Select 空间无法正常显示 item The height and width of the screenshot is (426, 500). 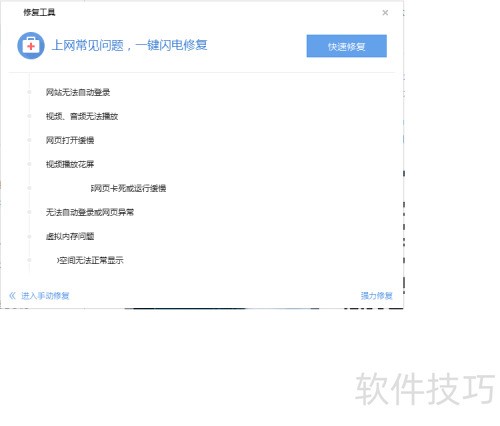click(90, 260)
